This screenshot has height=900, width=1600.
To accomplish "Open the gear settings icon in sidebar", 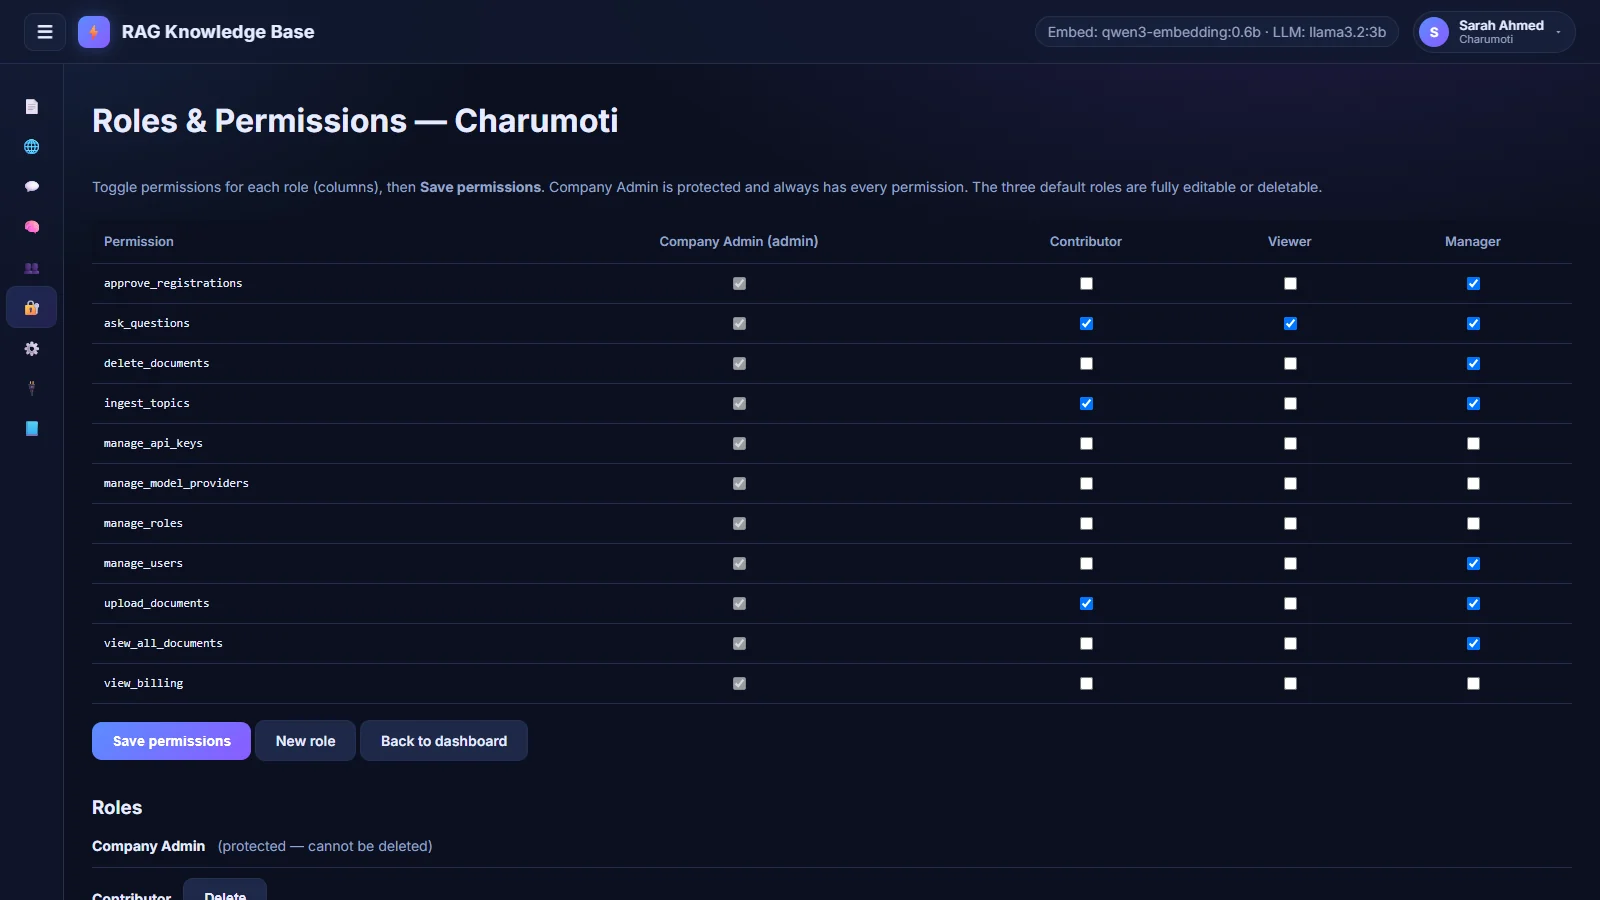I will coord(32,349).
